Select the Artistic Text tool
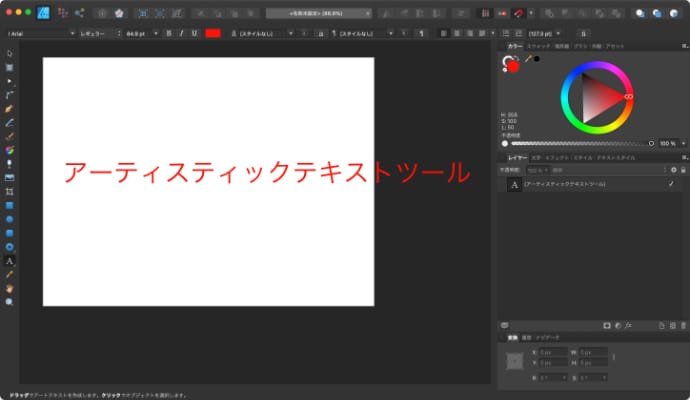This screenshot has height=400, width=690. coord(9,259)
